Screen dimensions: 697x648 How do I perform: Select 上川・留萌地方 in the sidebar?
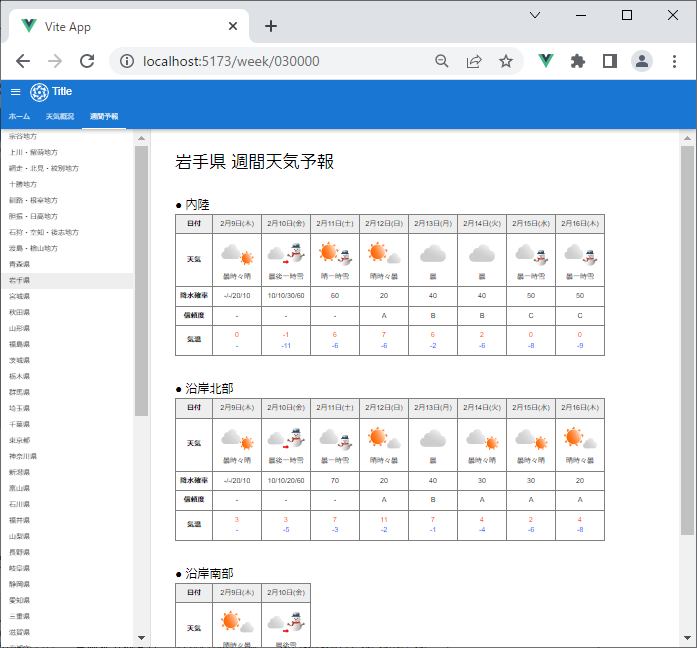(67, 152)
